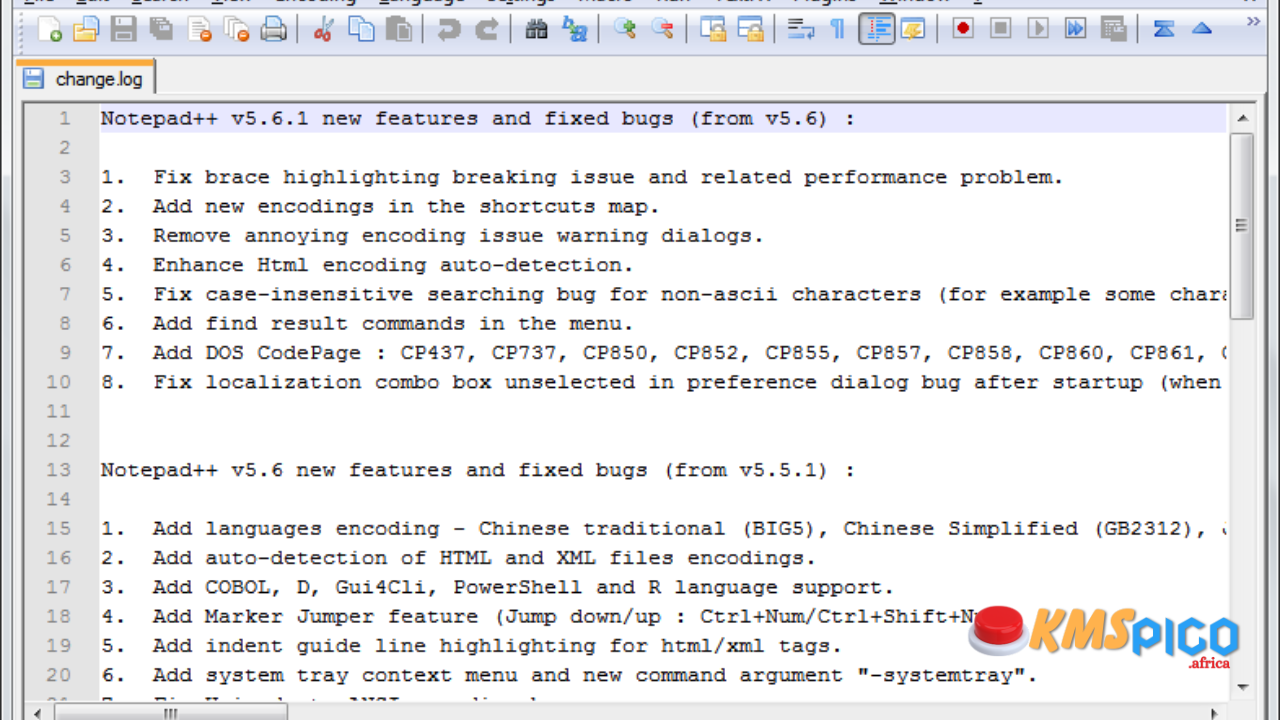Toggle synchronized horizontal scrolling icon
1280x720 pixels.
click(750, 29)
